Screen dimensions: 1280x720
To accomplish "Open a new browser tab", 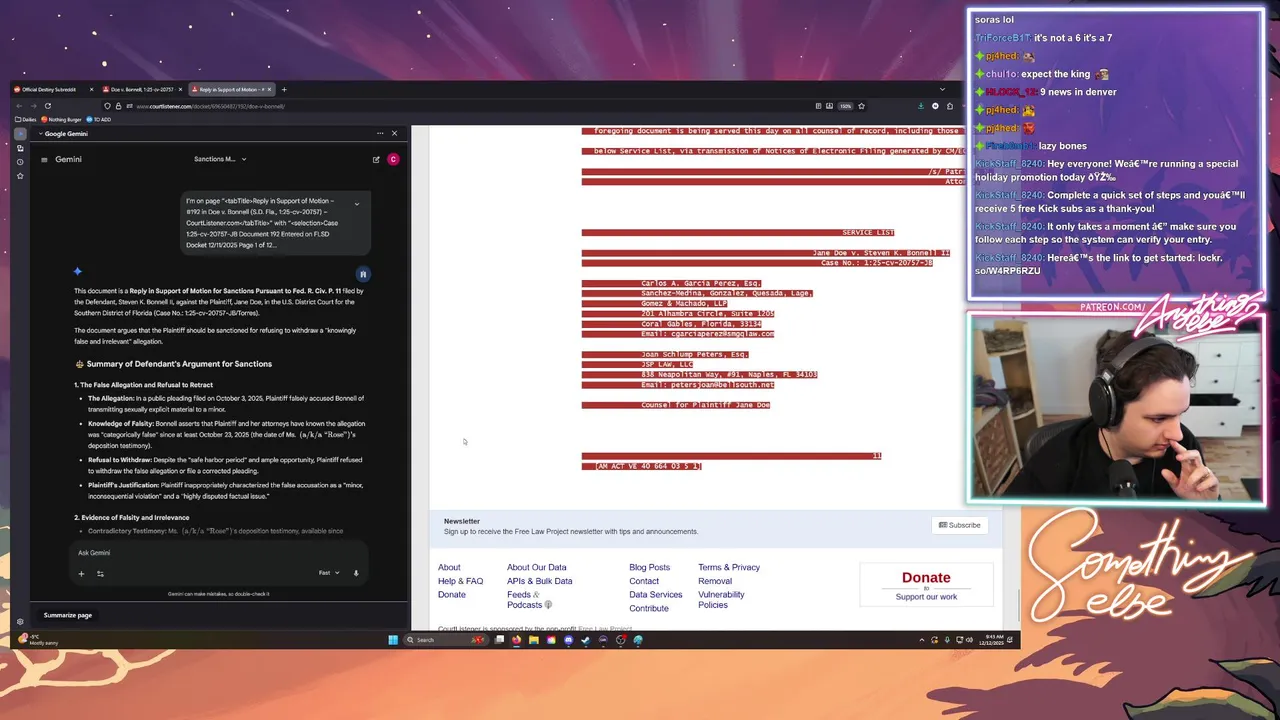I will 284,90.
